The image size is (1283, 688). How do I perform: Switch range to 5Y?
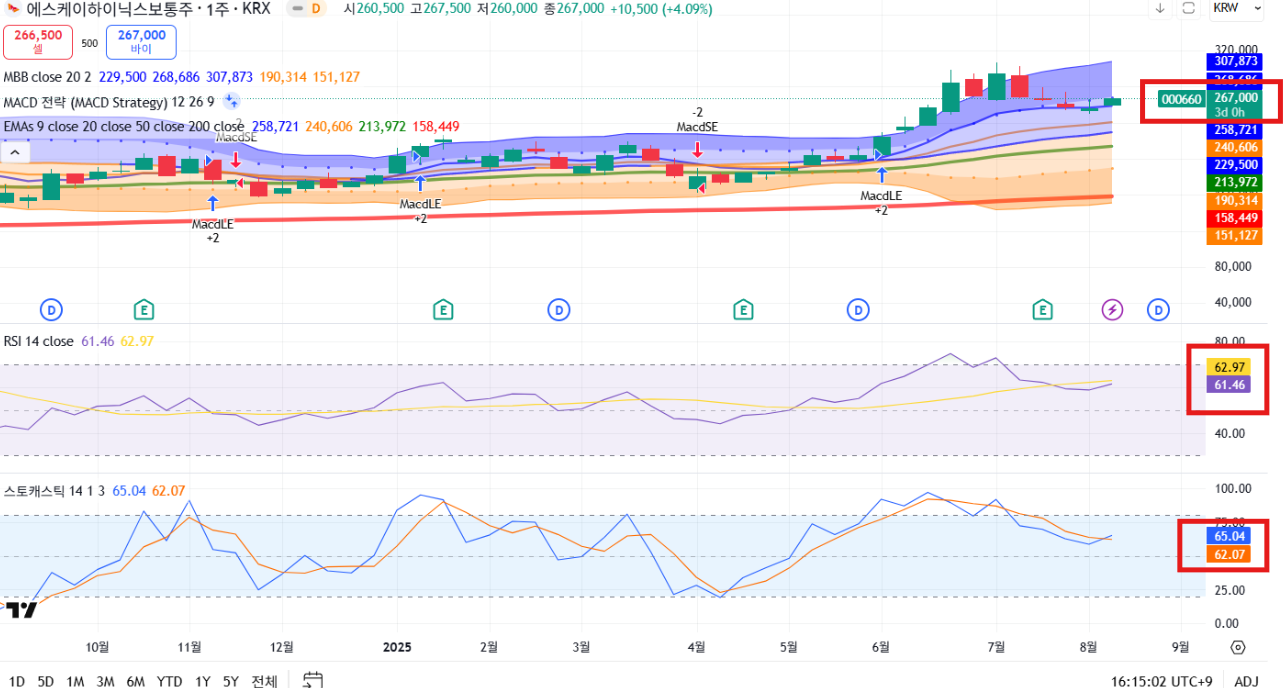(x=231, y=681)
